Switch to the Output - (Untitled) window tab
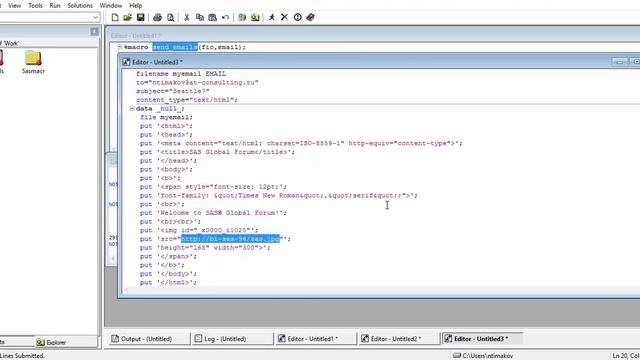 (149, 338)
